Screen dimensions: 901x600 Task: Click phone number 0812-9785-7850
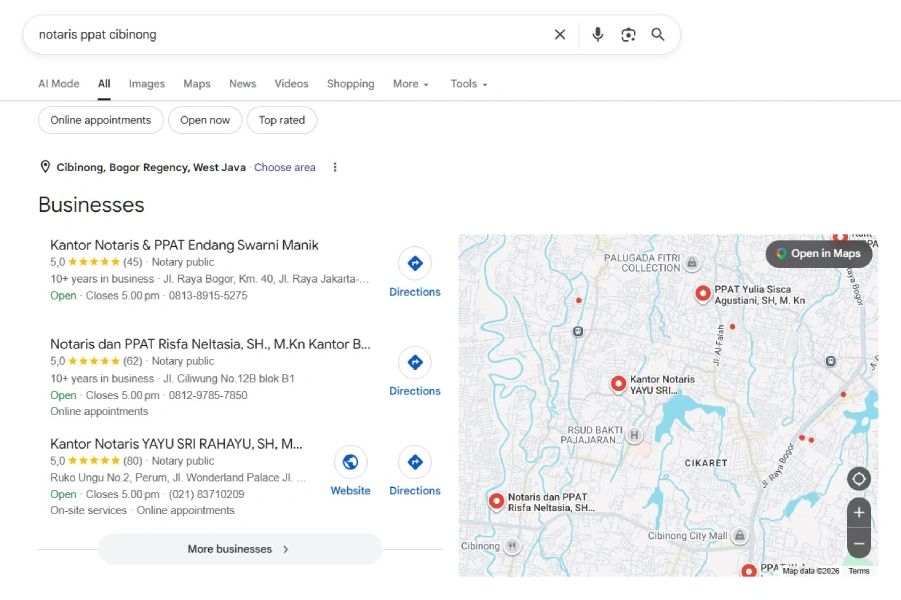click(x=208, y=395)
